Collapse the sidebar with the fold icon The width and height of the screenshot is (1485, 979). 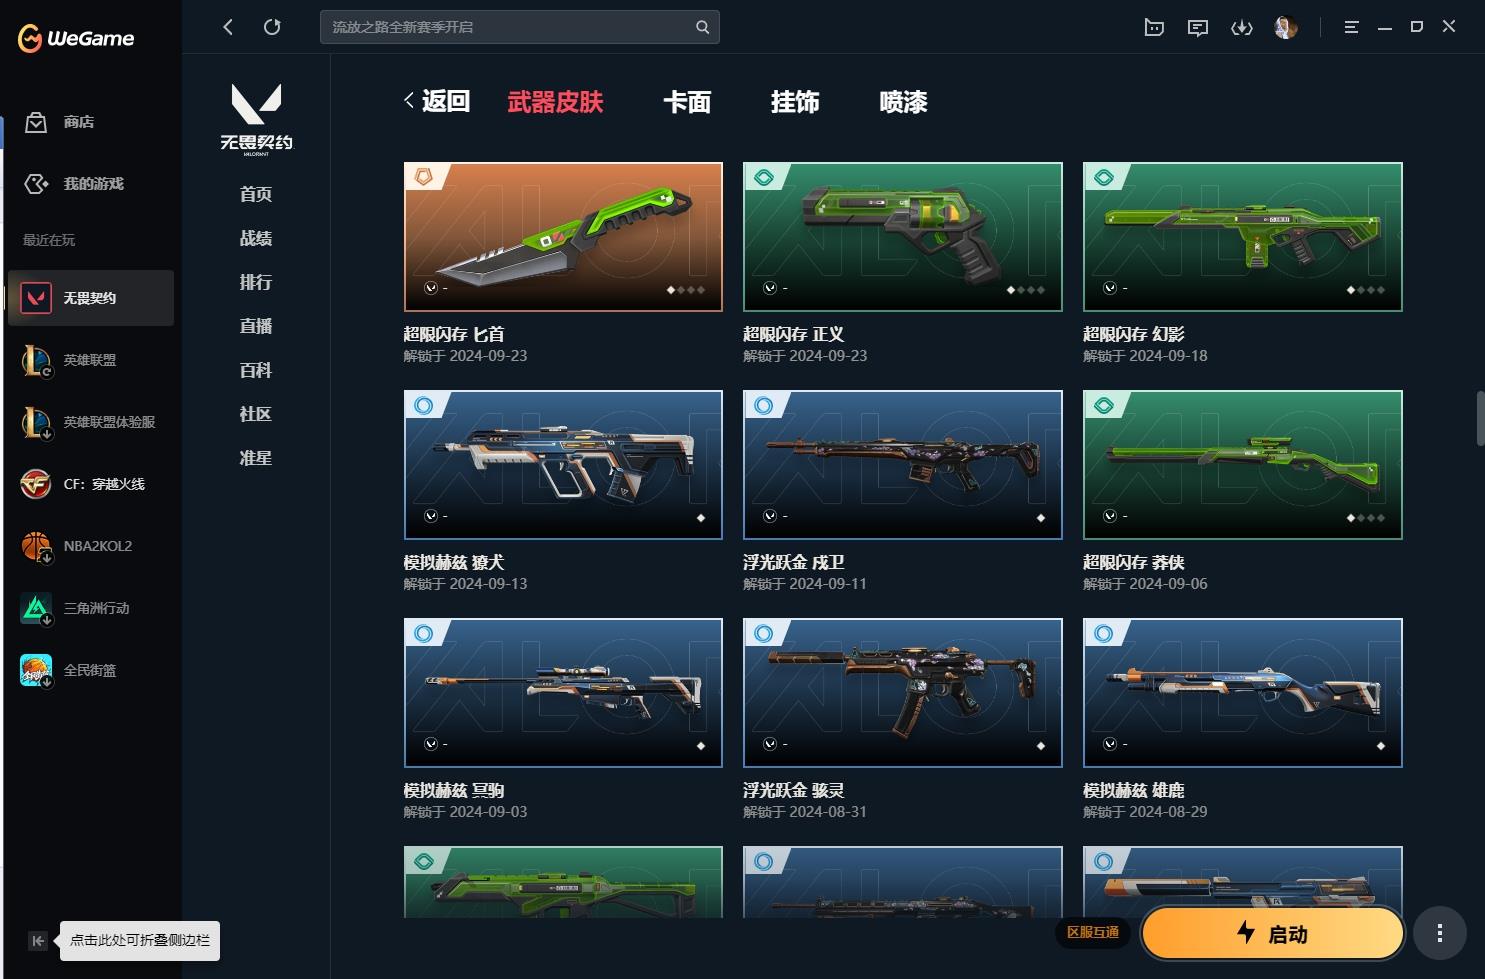tap(38, 940)
